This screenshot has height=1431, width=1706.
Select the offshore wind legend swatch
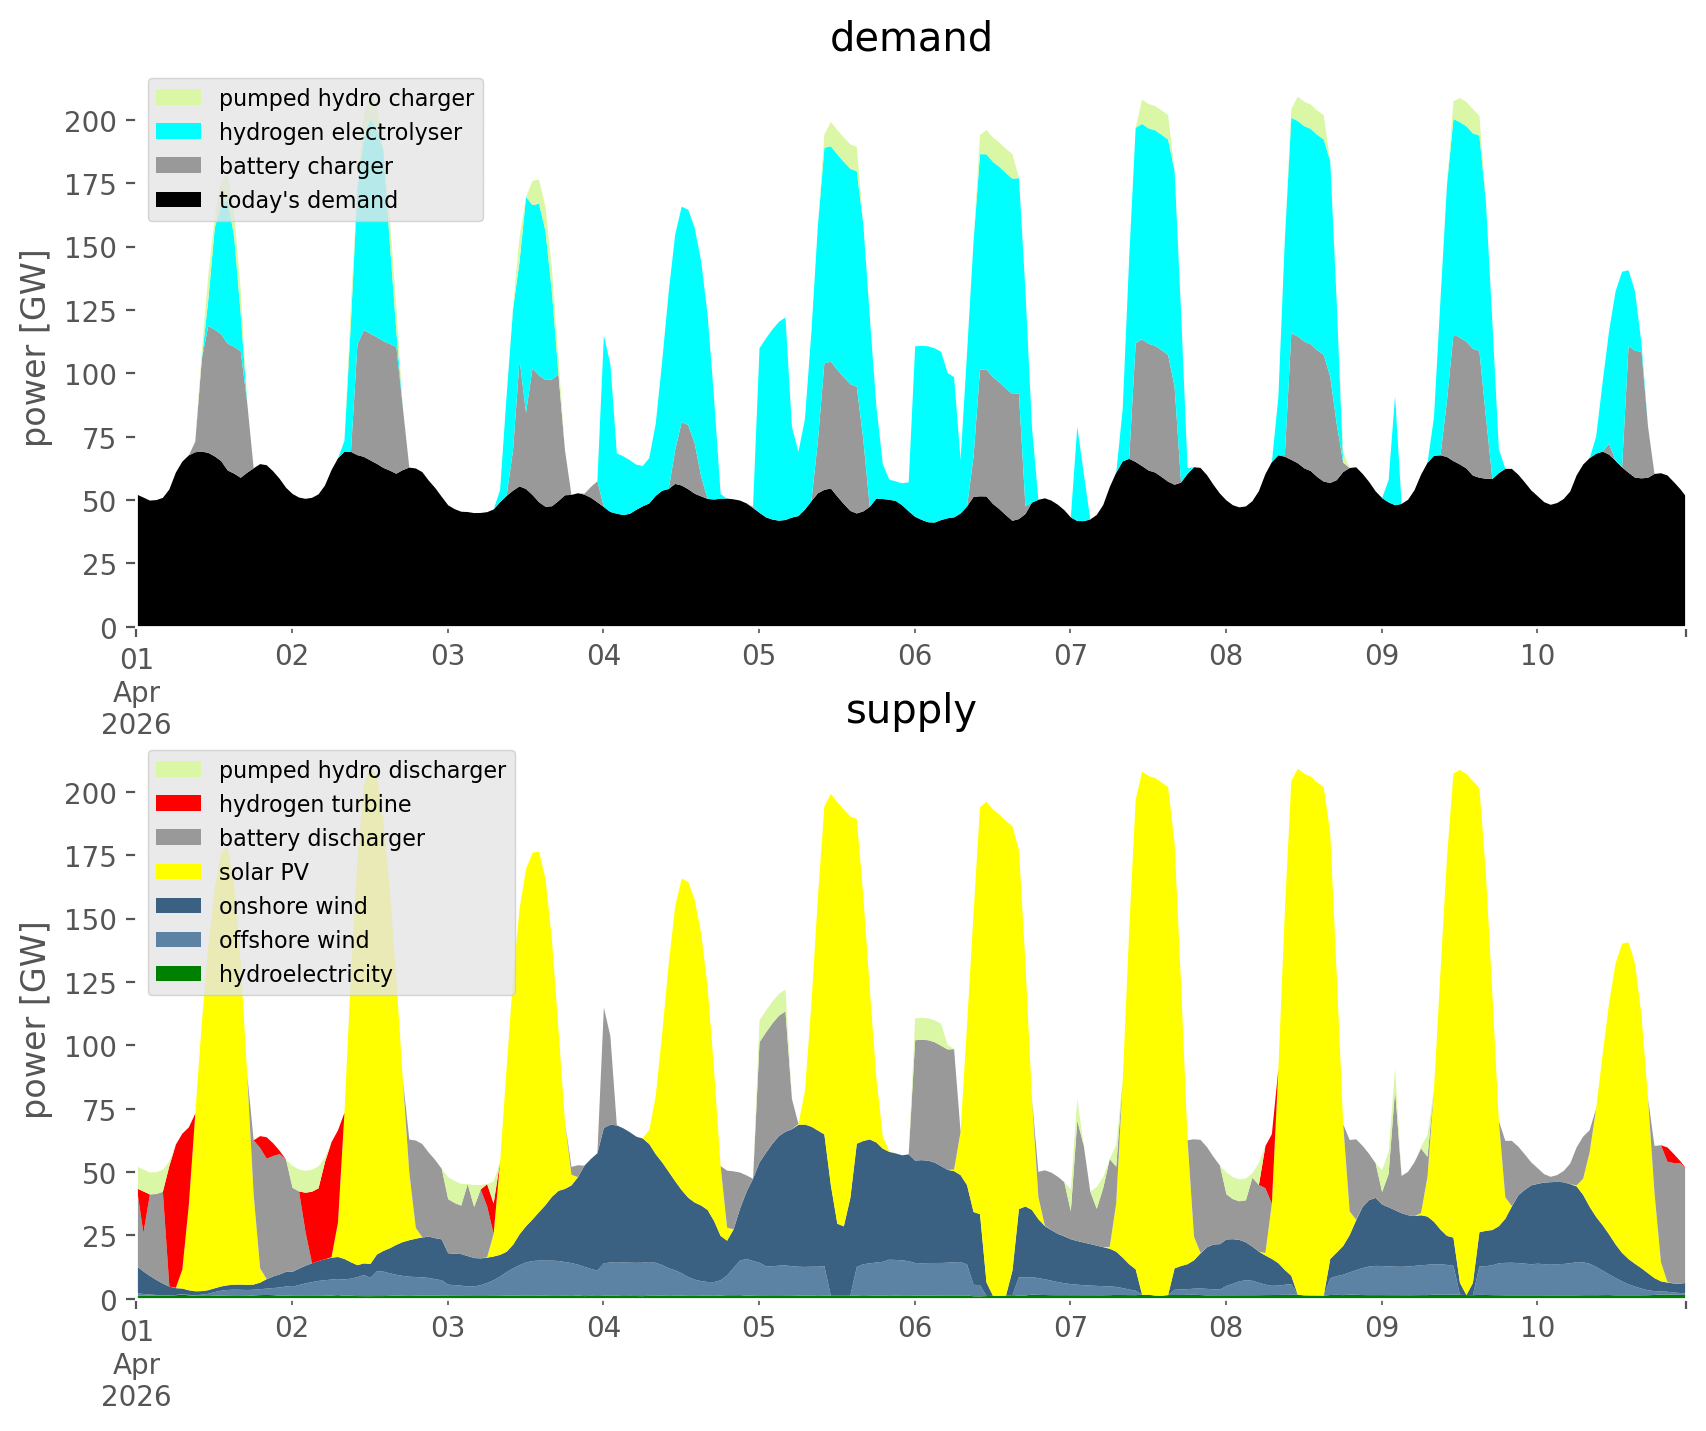[179, 940]
